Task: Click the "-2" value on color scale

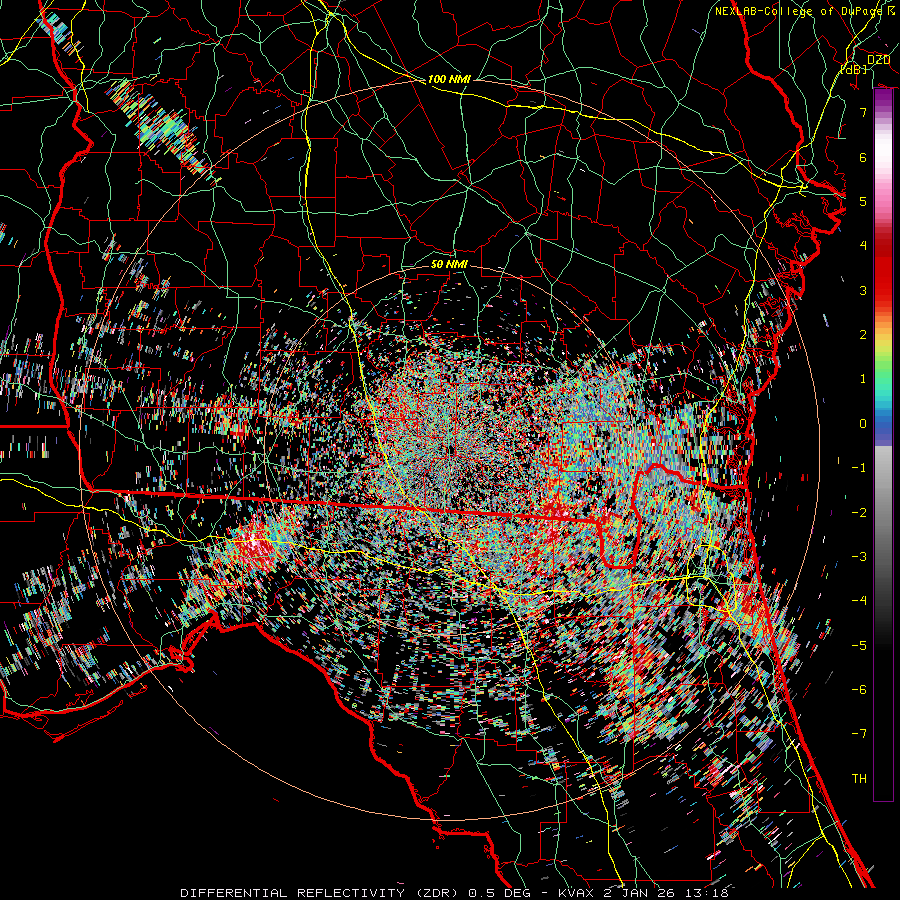Action: point(859,513)
